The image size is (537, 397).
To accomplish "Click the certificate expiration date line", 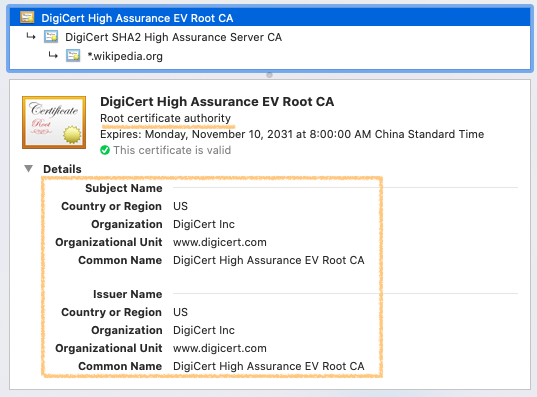I will pyautogui.click(x=292, y=134).
